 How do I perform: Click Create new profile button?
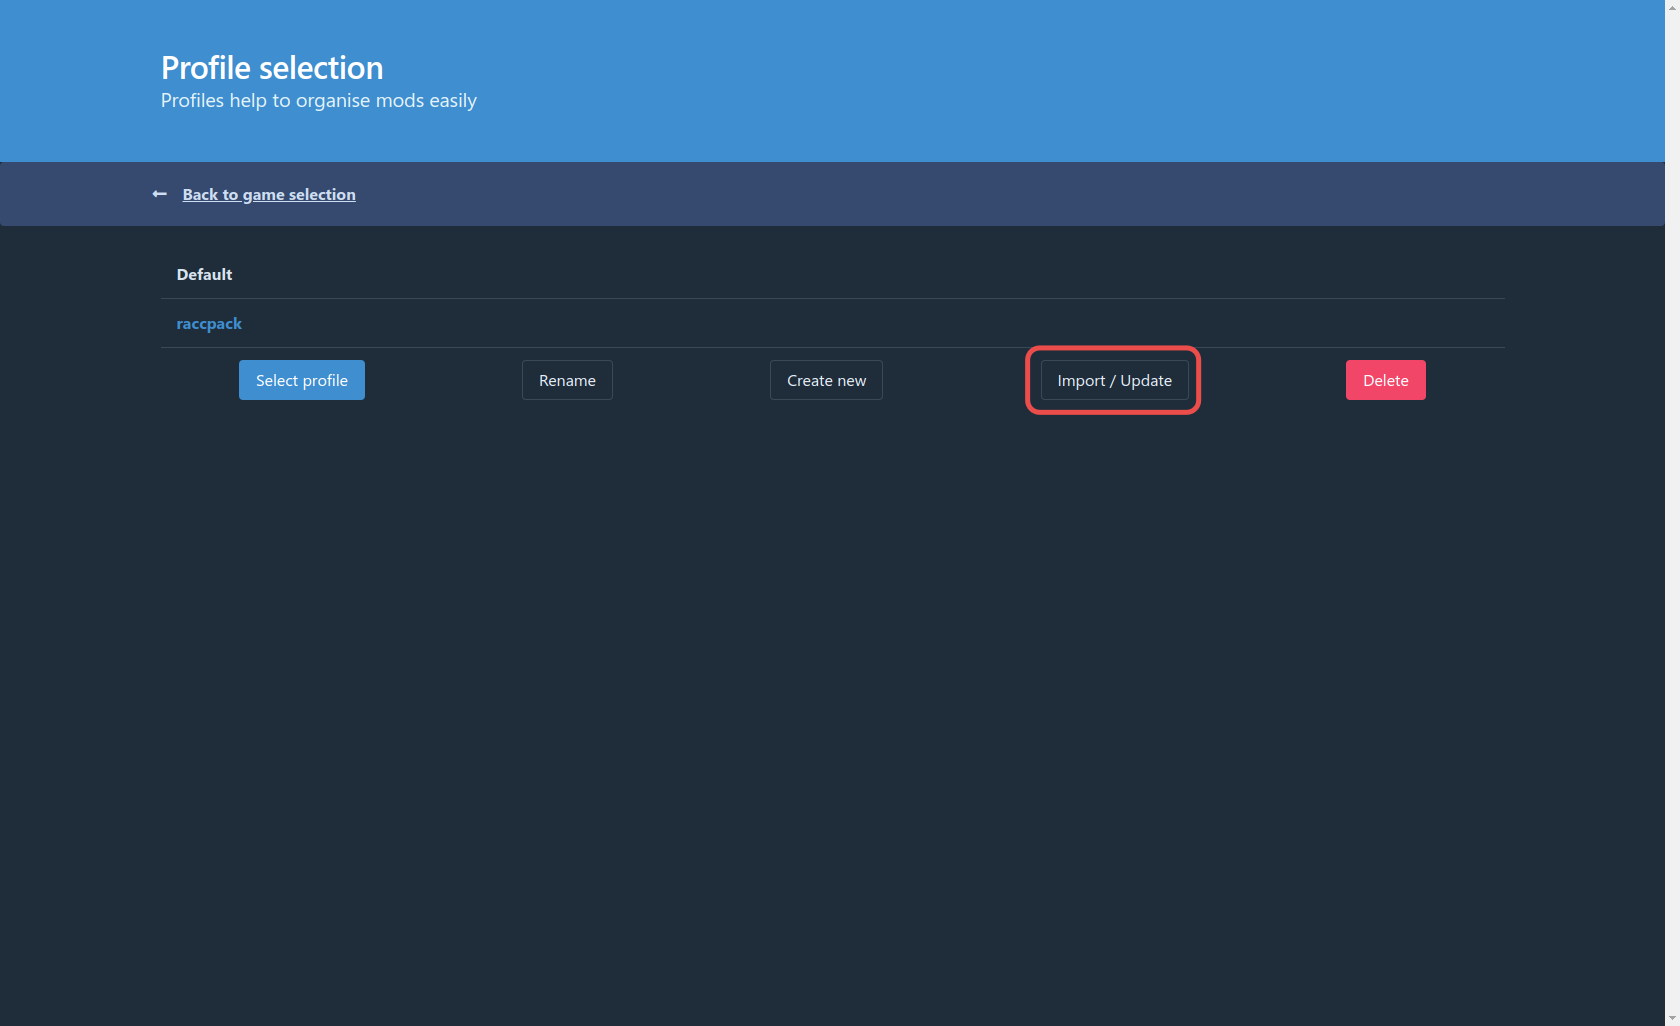click(826, 381)
